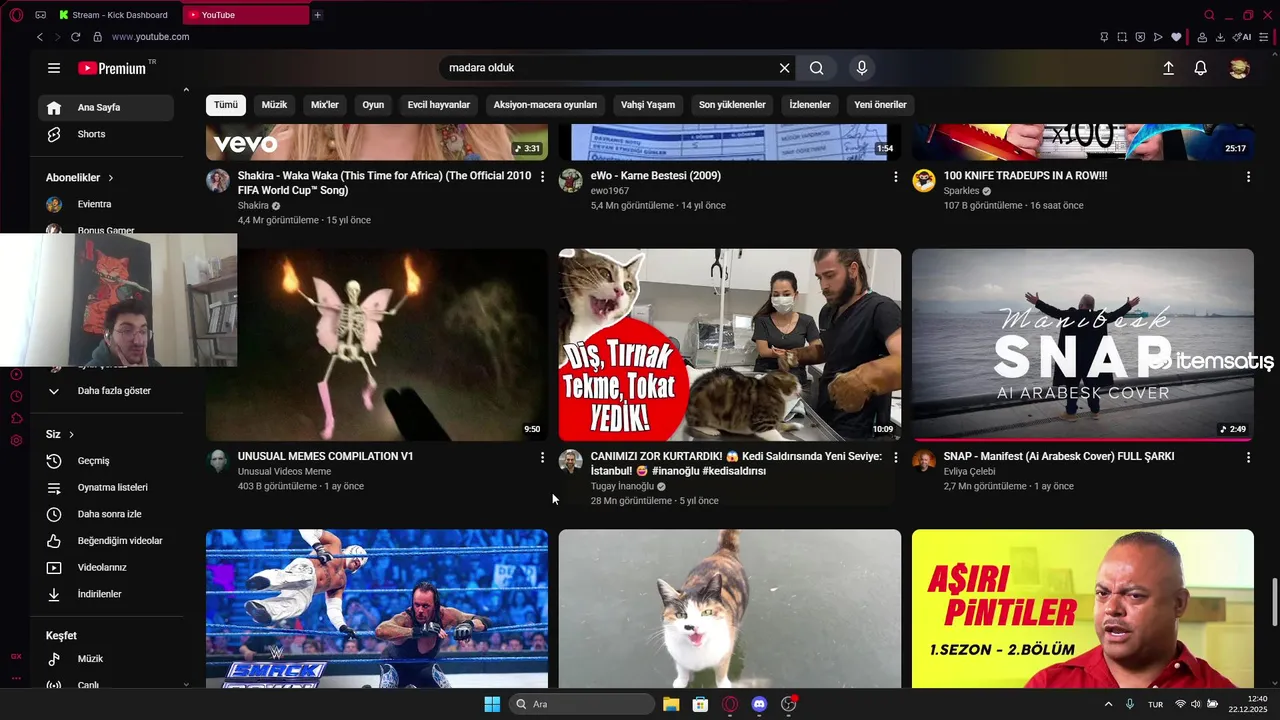Screen dimensions: 1280x720
Task: Open options menu for UNUSUAL MEMES COMPILATION V1
Action: click(543, 458)
